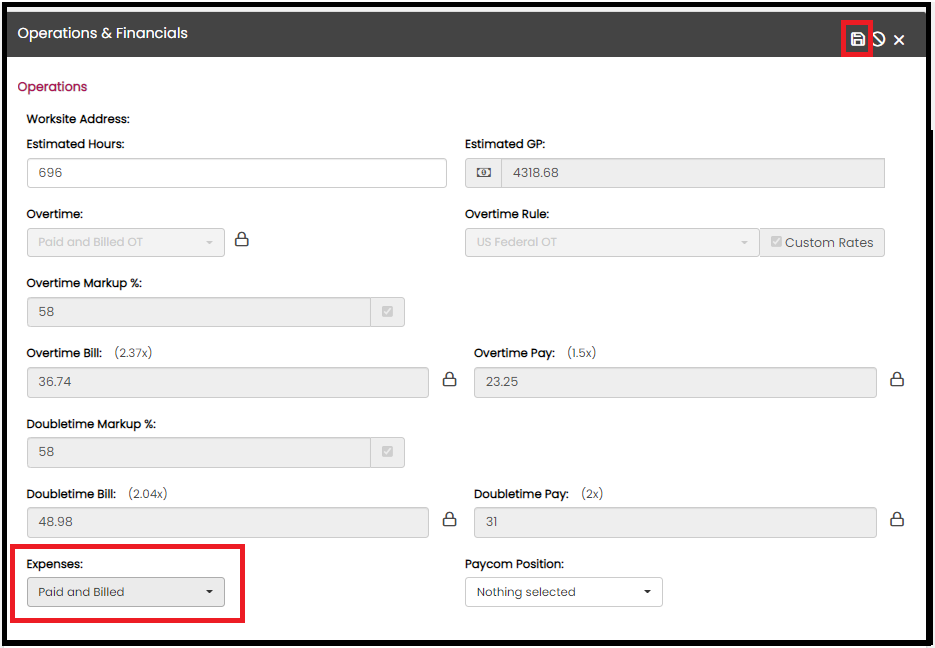The height and width of the screenshot is (648, 935).
Task: Click the Operations & Financials title
Action: tap(103, 33)
